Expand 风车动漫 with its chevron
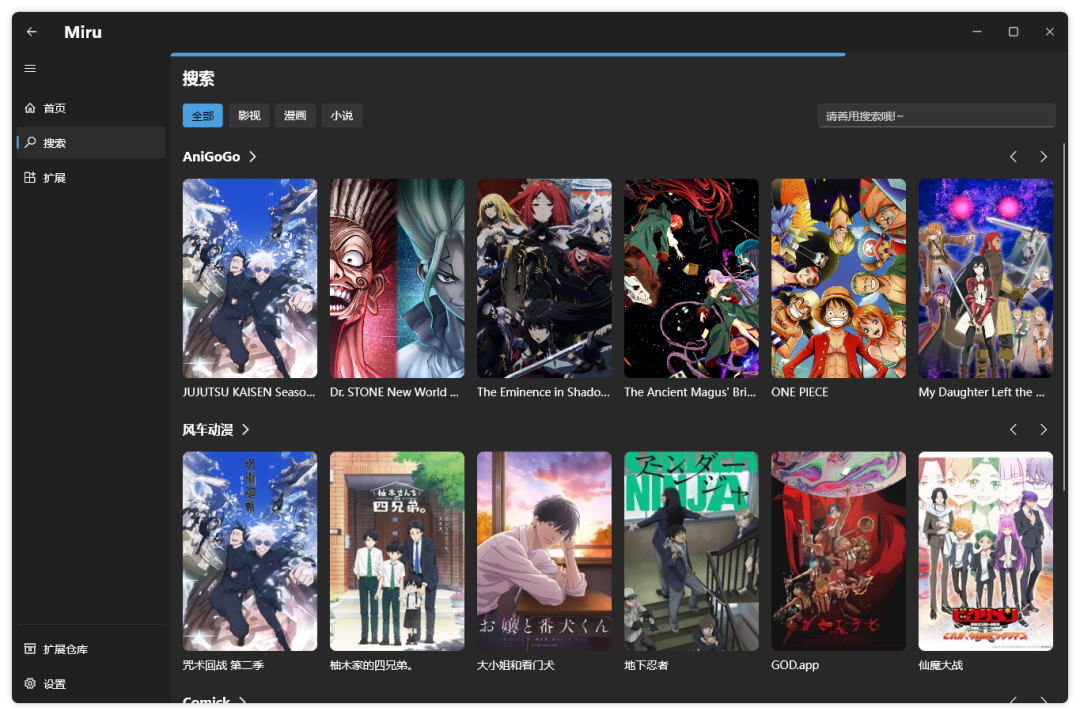The height and width of the screenshot is (715, 1080). point(246,430)
